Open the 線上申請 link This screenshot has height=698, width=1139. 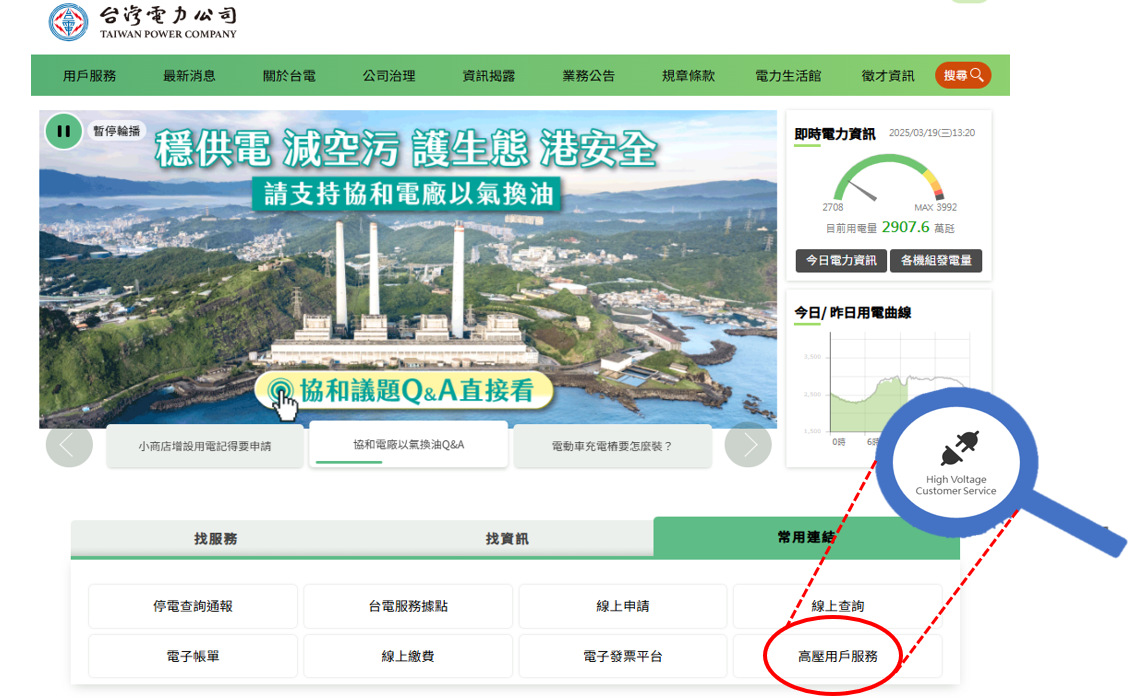pyautogui.click(x=623, y=606)
